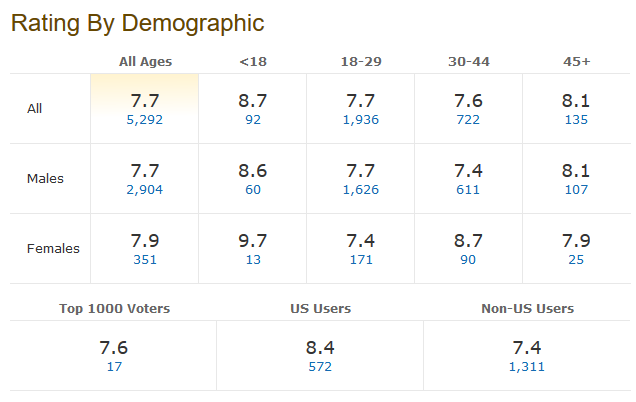
Task: Select the 611 votes link for Males 30-44
Action: pos(469,189)
